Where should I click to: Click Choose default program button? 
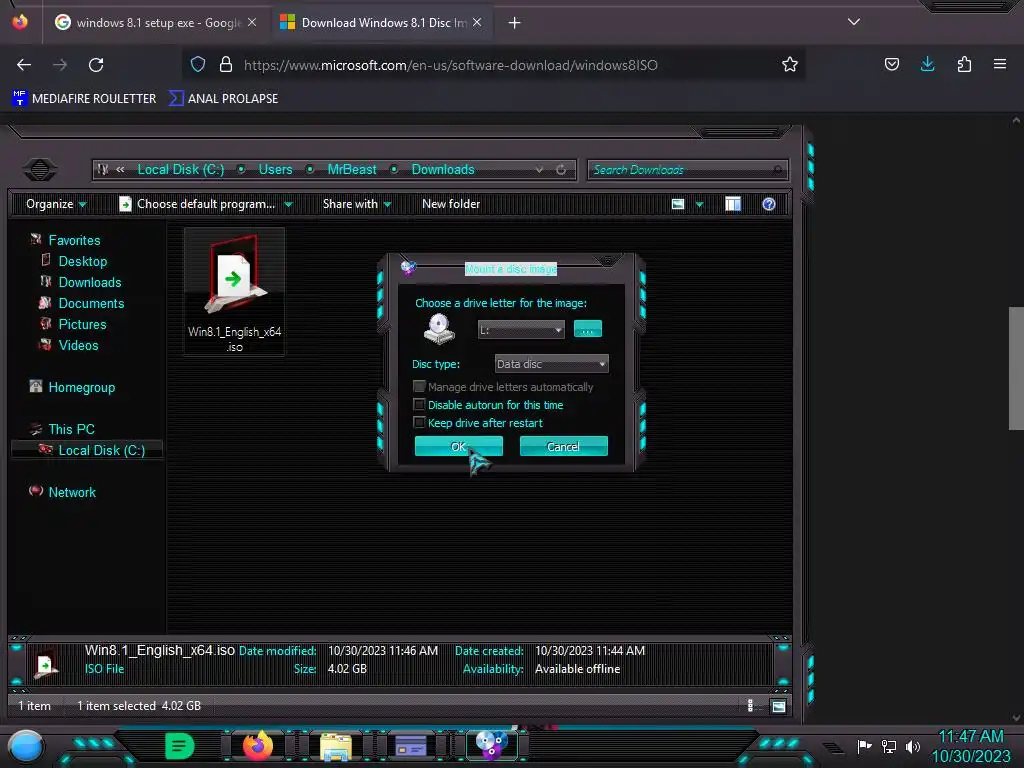[x=198, y=204]
